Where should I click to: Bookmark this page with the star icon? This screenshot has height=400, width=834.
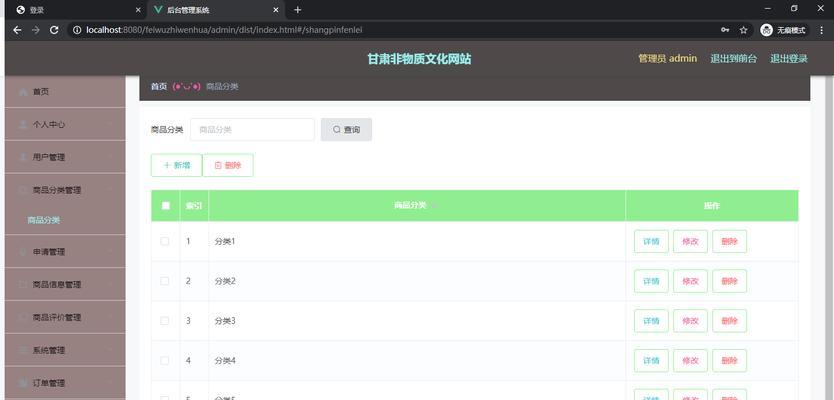tap(743, 30)
